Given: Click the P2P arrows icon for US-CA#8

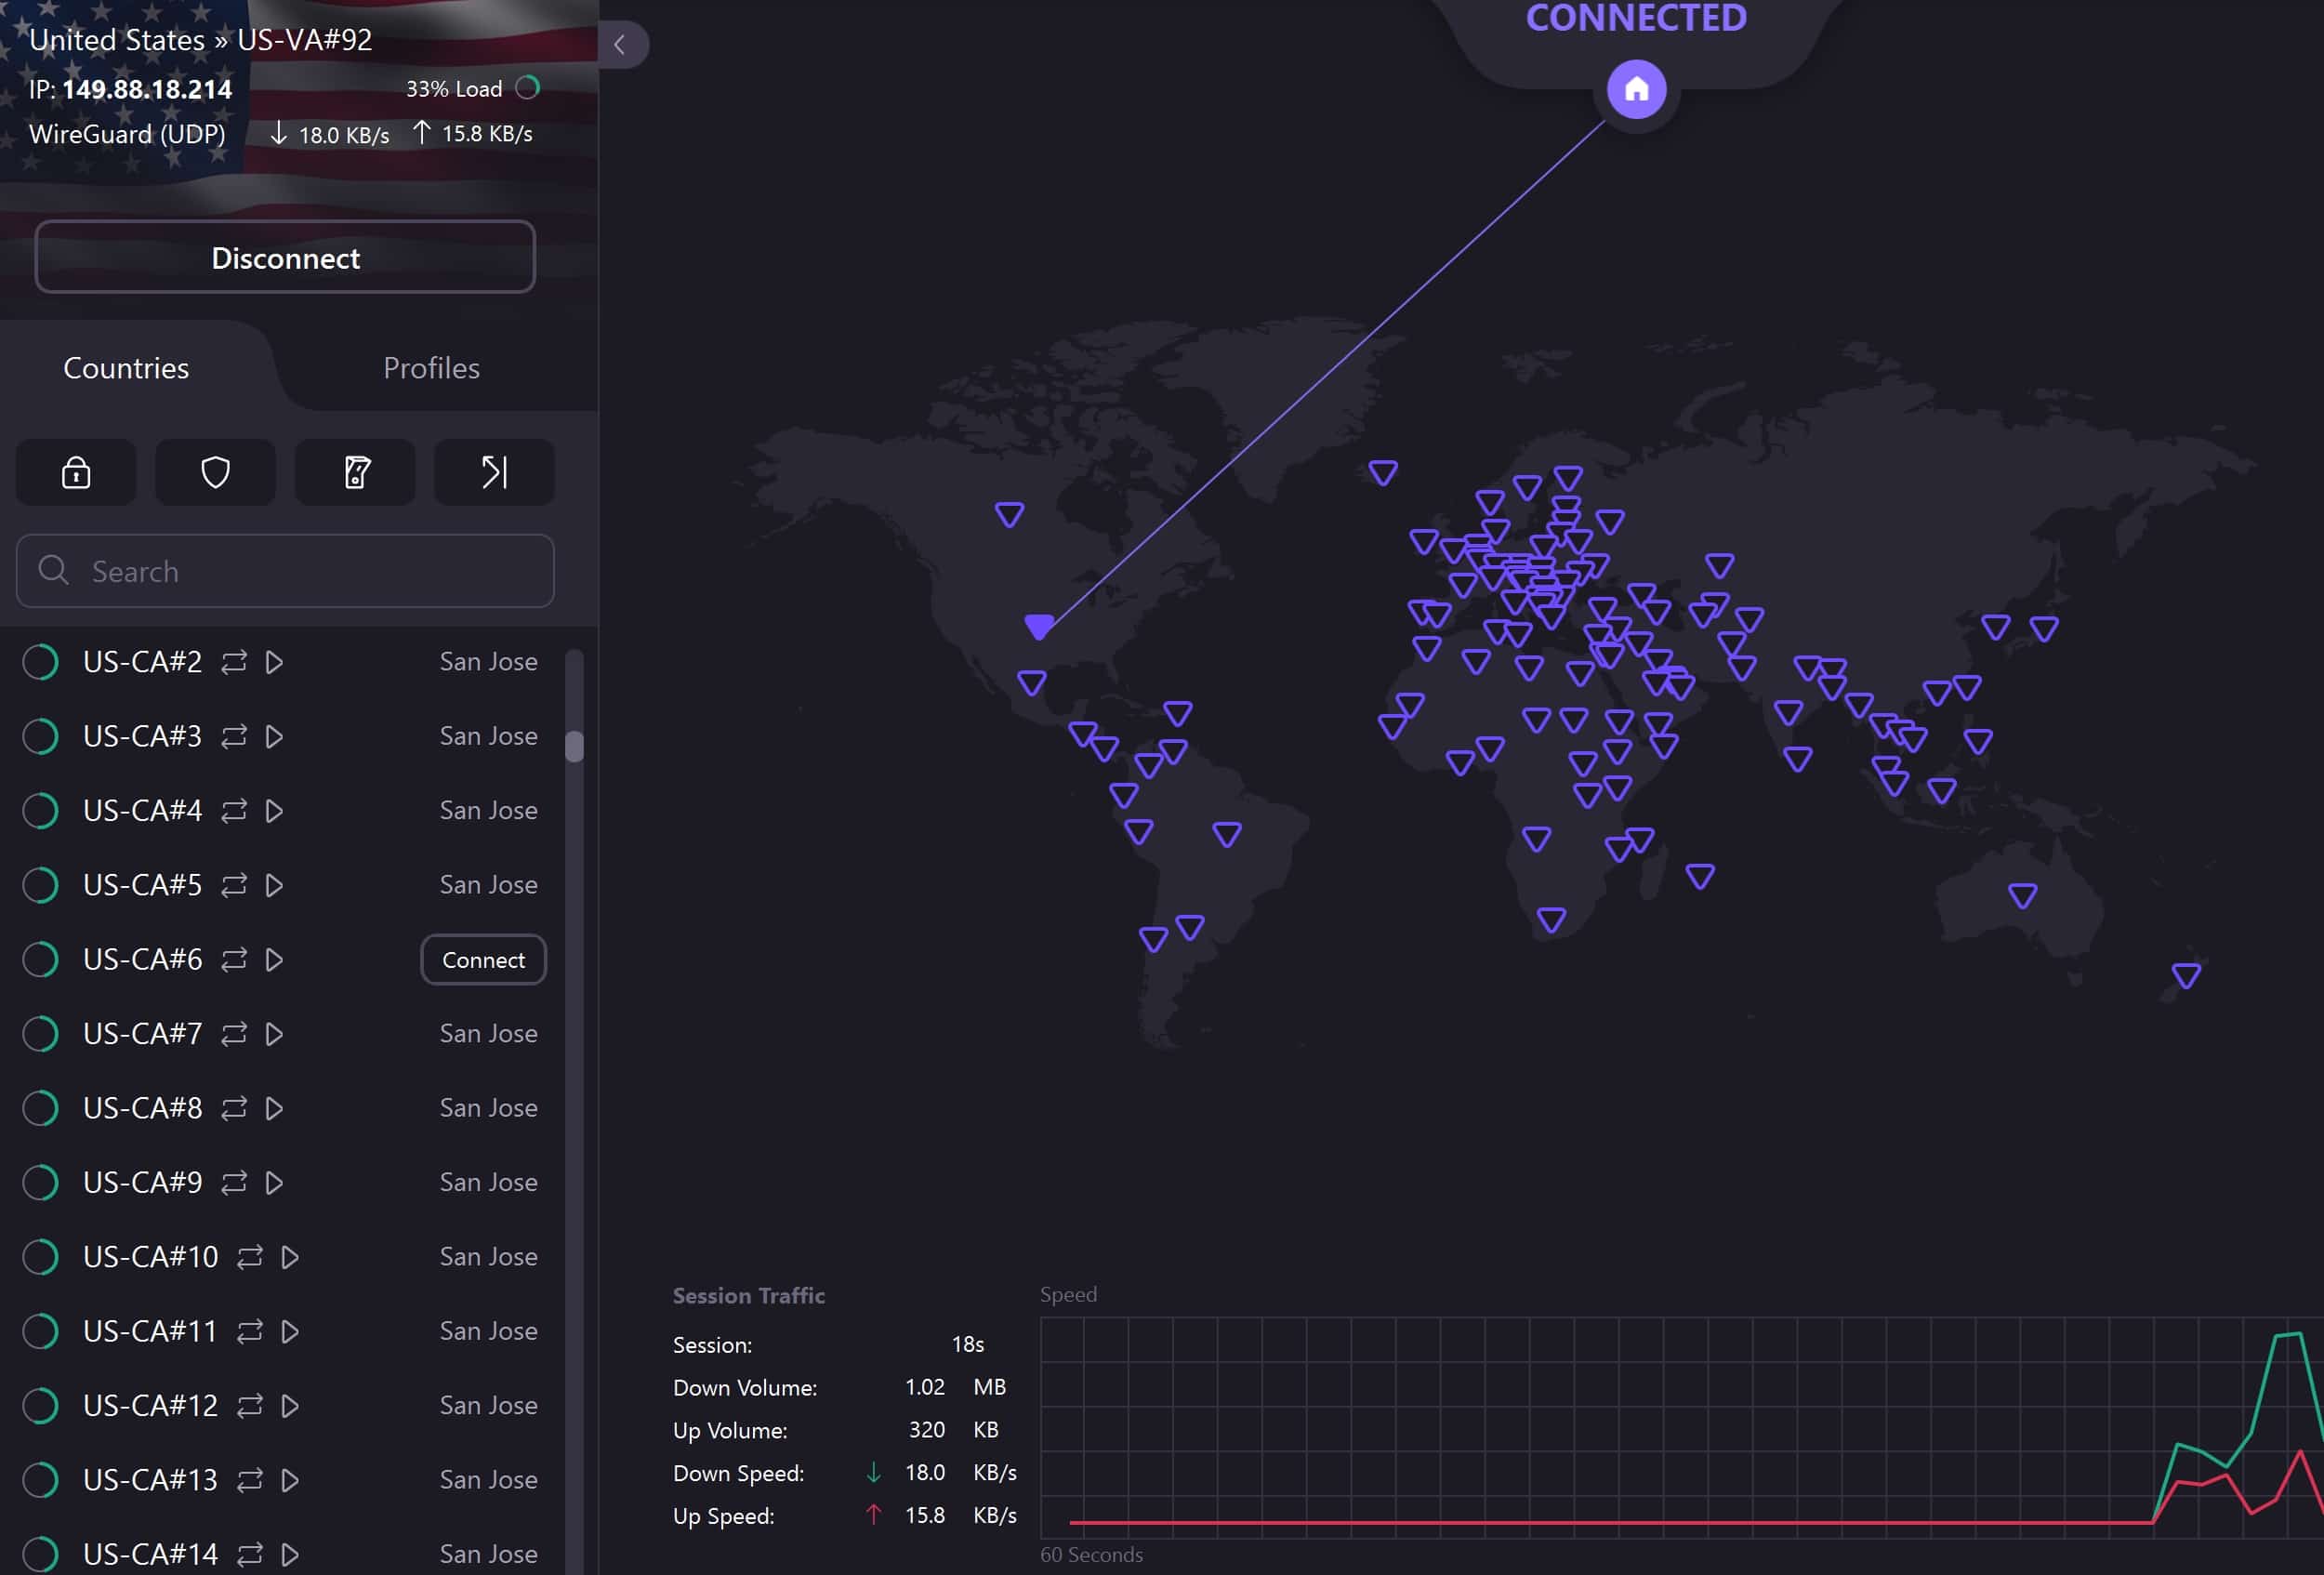Looking at the screenshot, I should coord(234,1108).
